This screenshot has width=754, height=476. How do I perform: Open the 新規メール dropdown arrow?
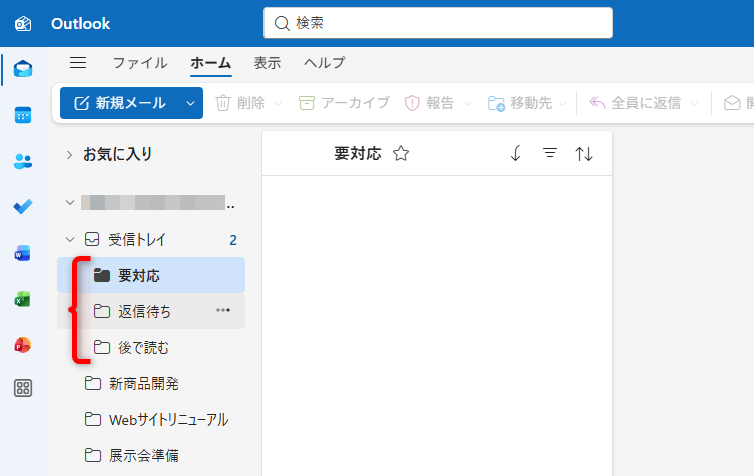tap(190, 103)
